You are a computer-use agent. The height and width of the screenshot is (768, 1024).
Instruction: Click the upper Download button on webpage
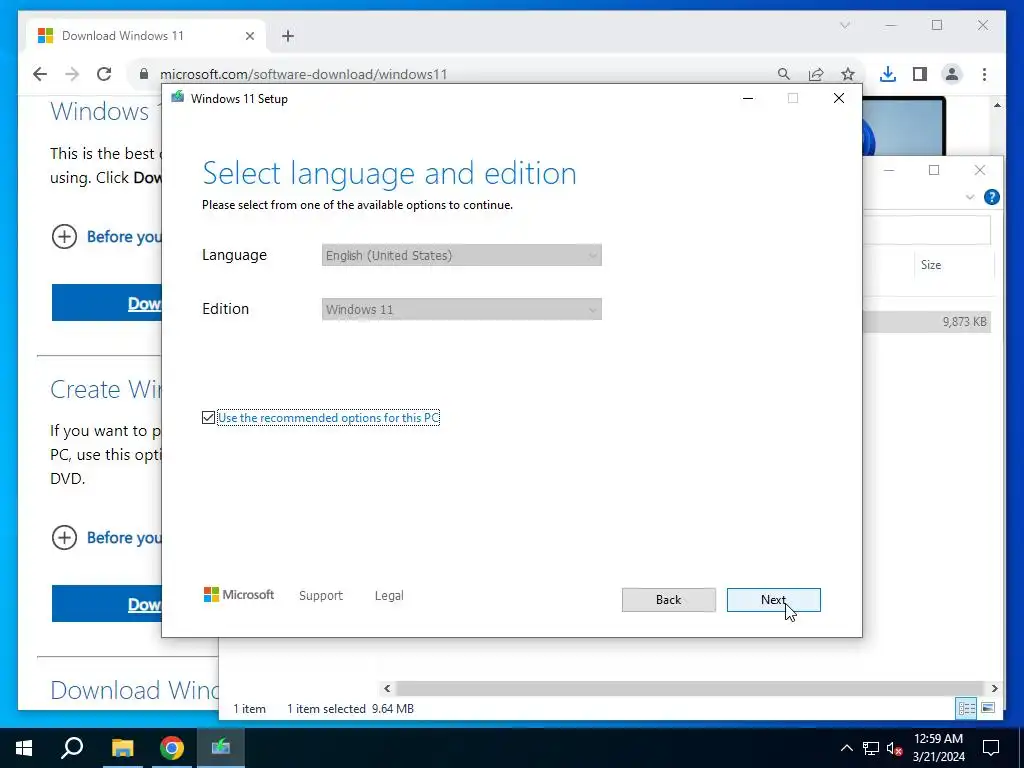coord(106,302)
